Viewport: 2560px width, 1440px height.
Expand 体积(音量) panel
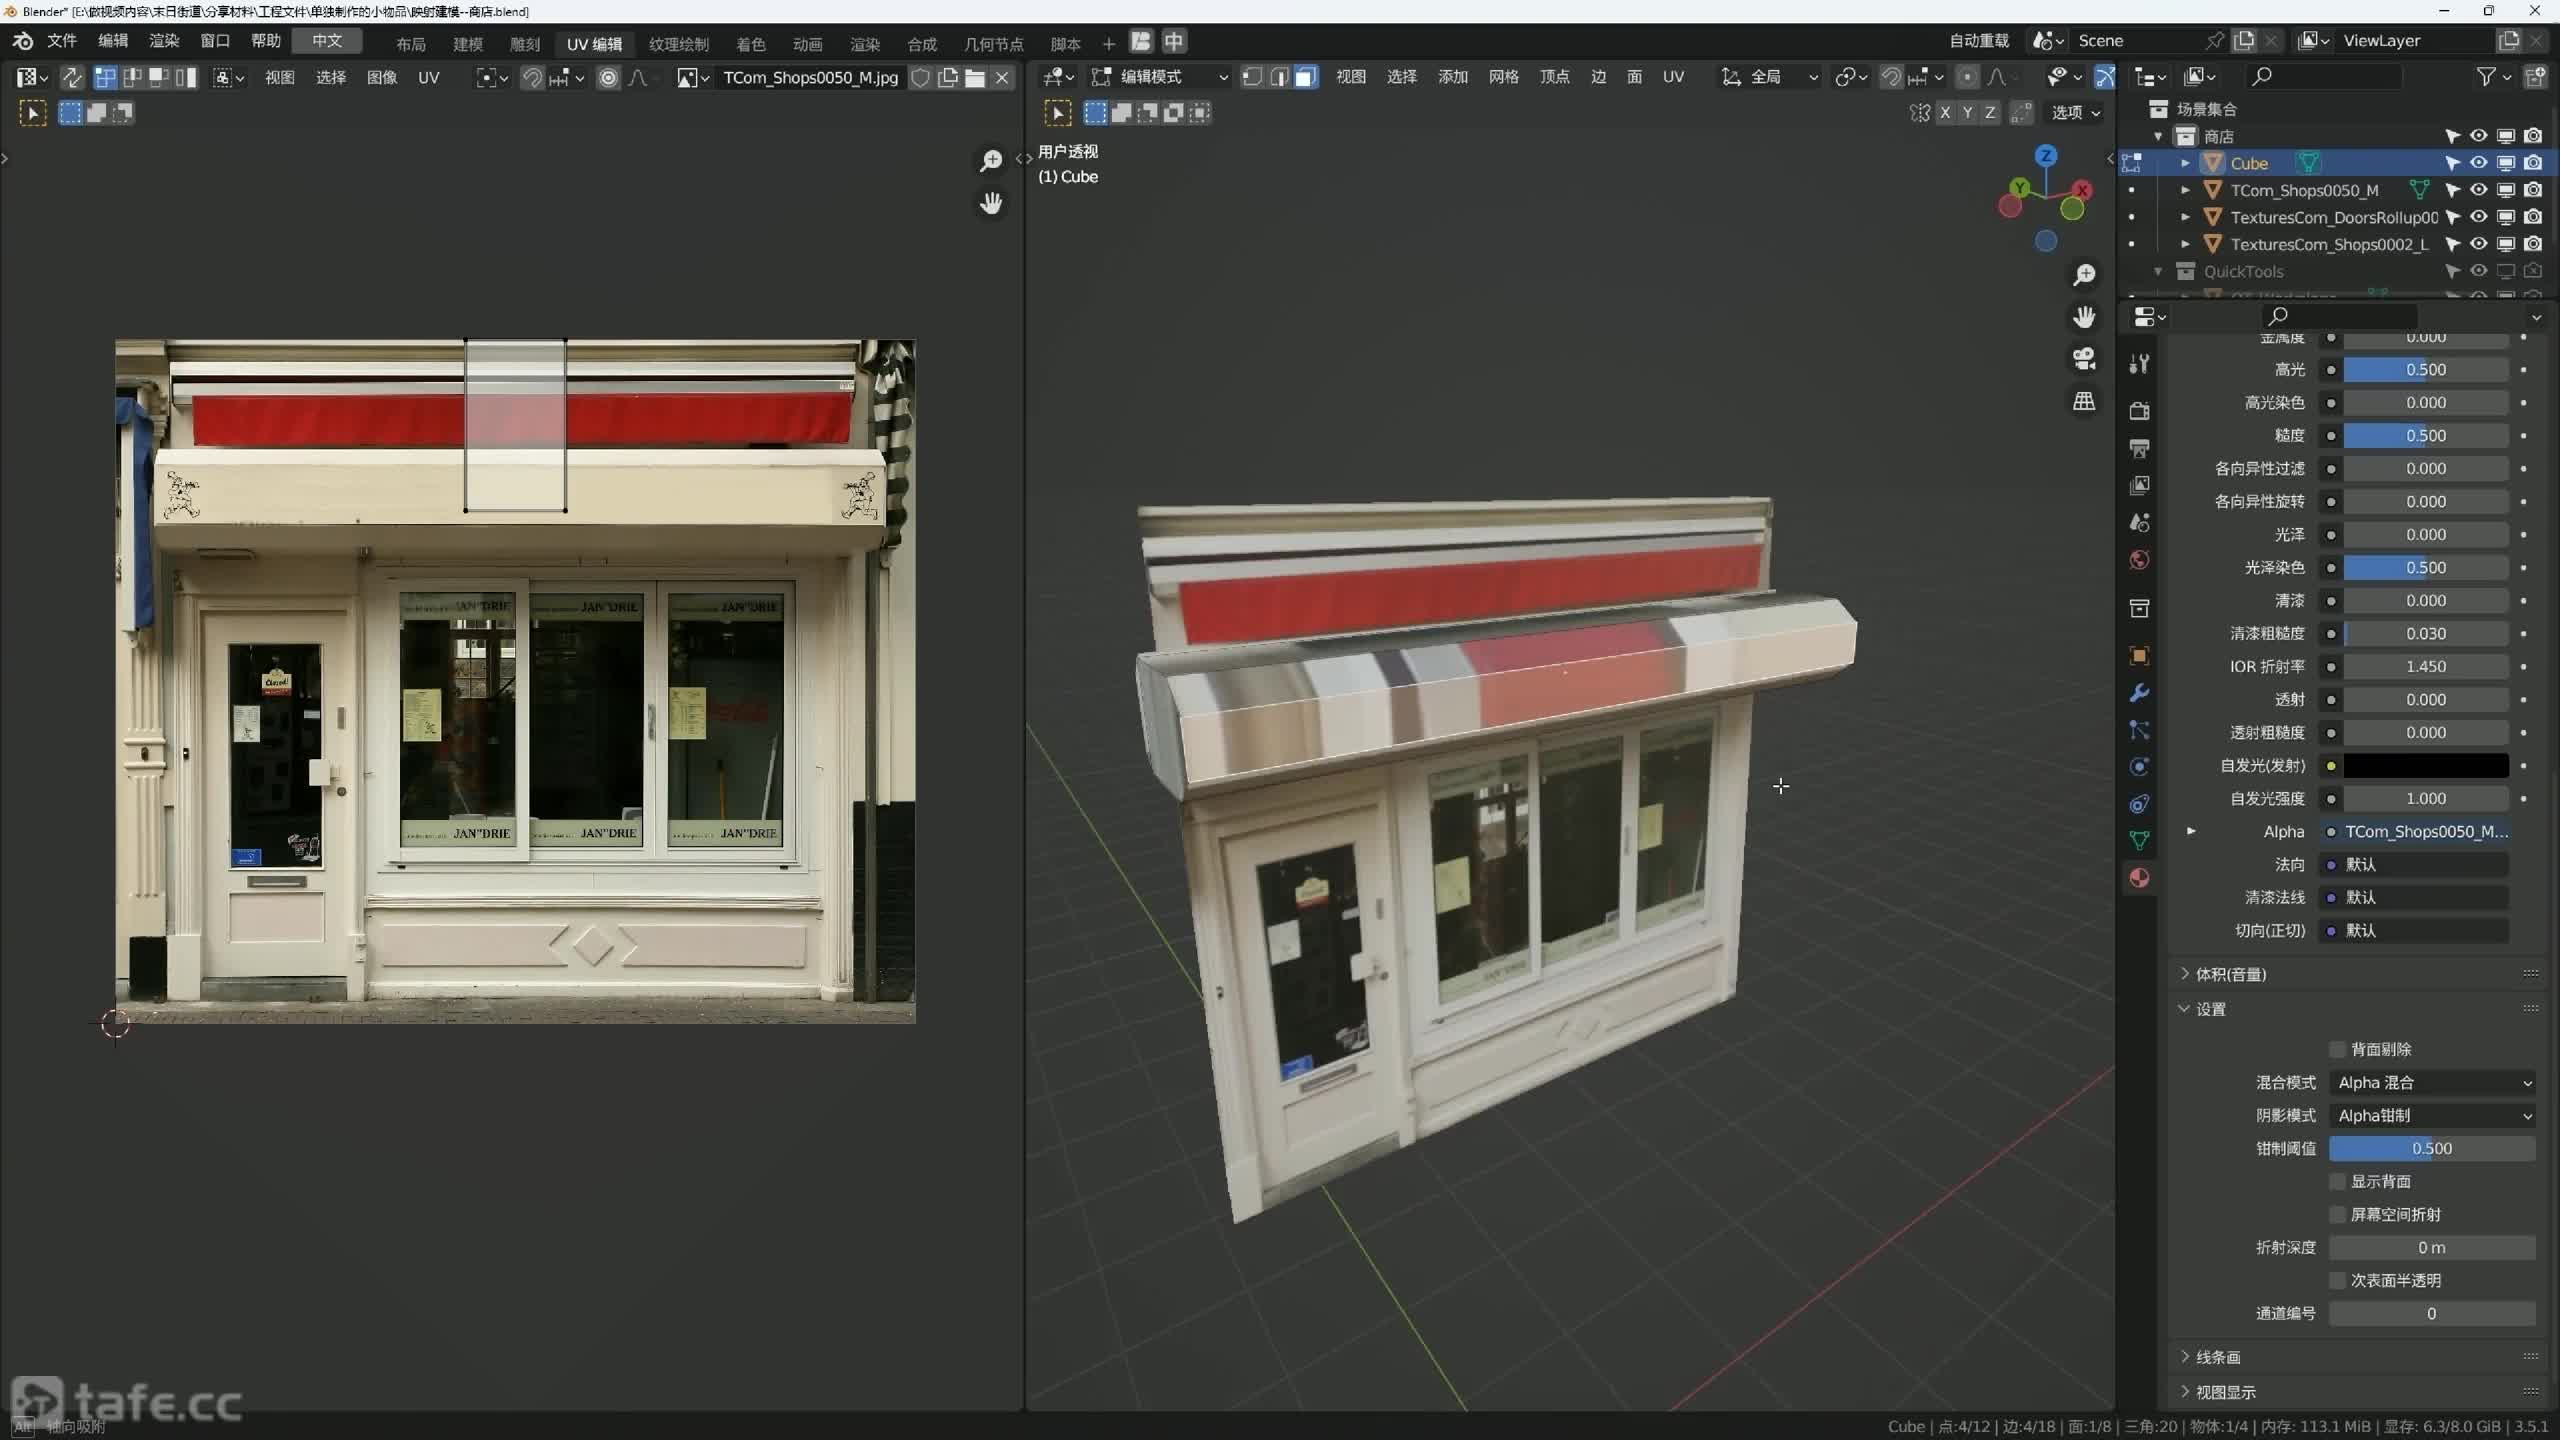(x=2230, y=974)
